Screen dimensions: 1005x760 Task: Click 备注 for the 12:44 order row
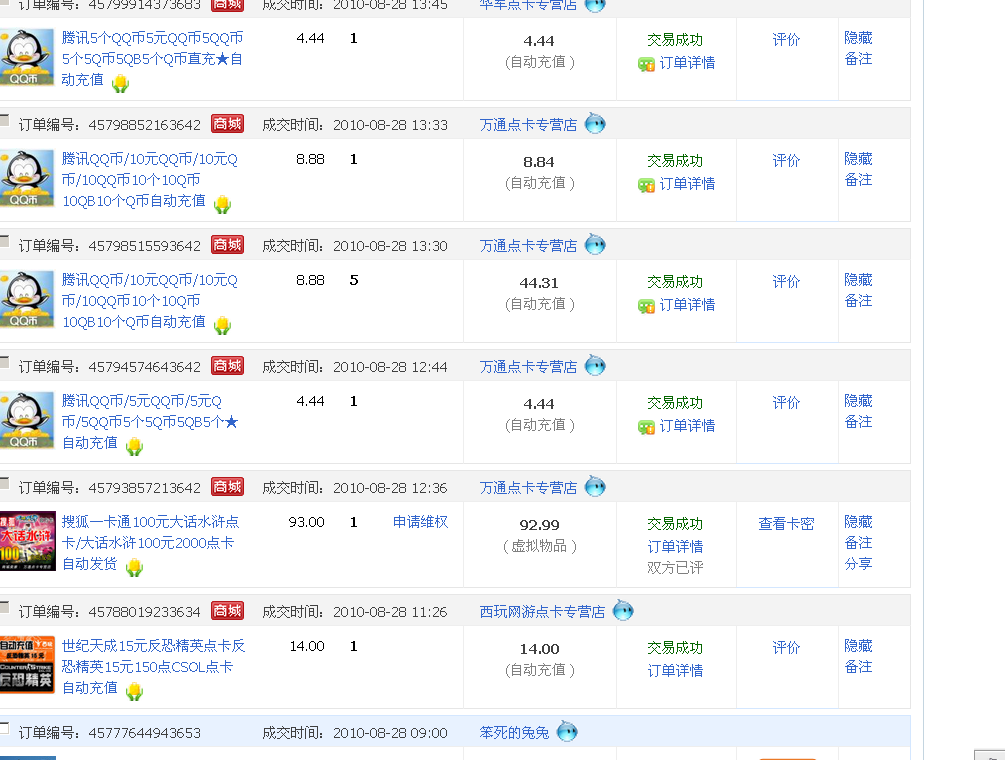coord(858,422)
